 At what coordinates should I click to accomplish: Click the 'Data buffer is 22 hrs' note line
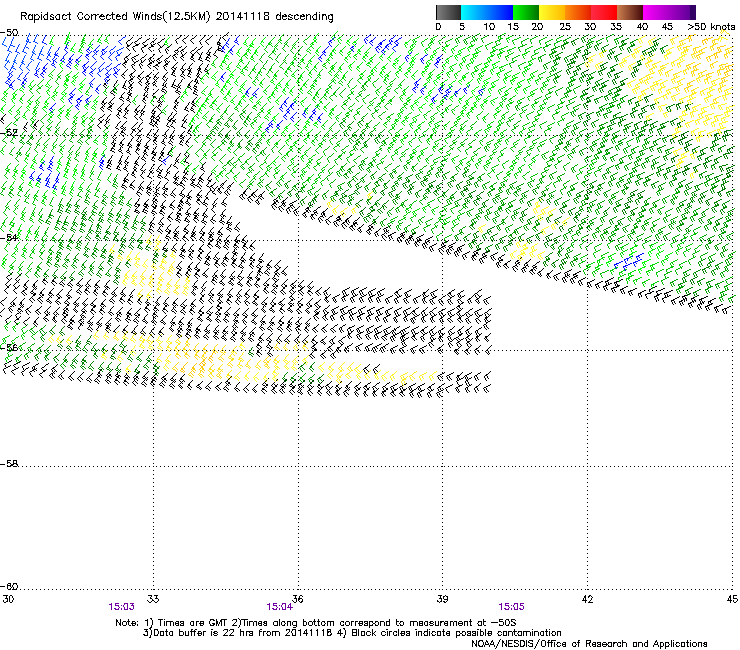pyautogui.click(x=352, y=633)
